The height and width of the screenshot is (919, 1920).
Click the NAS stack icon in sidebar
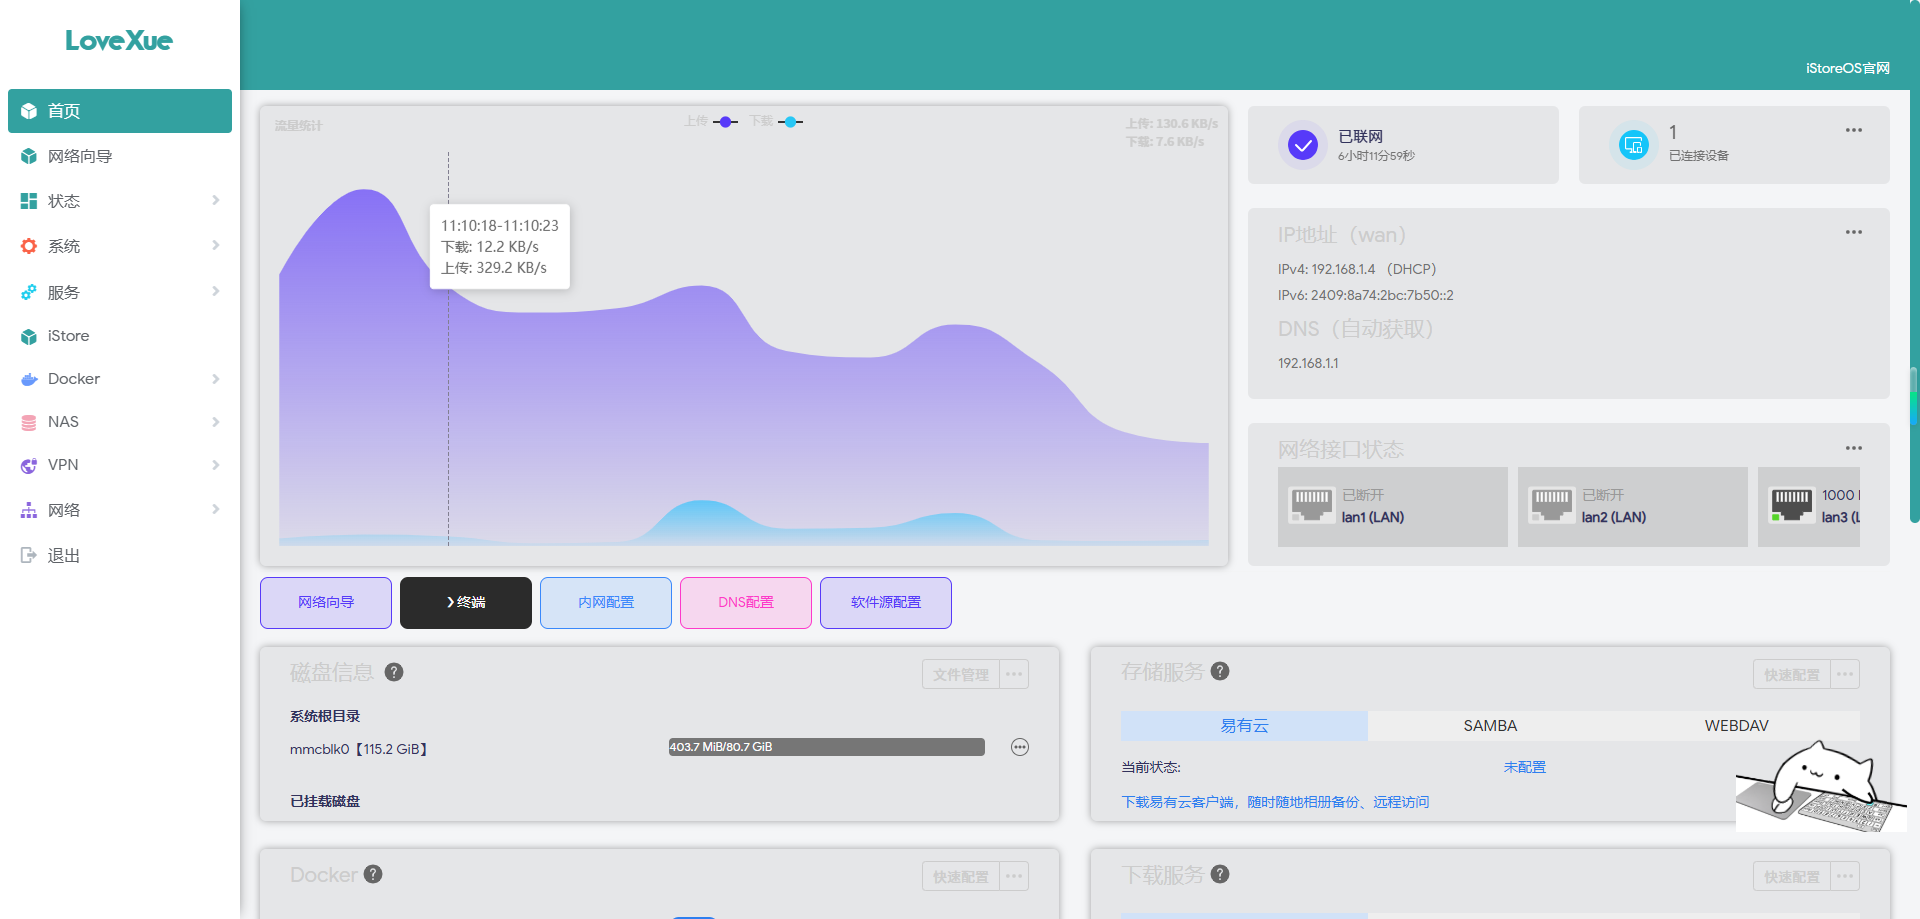(29, 422)
